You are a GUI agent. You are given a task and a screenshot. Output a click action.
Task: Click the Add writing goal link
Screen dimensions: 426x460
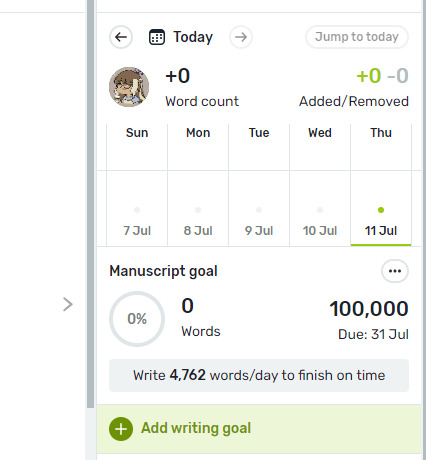[196, 428]
